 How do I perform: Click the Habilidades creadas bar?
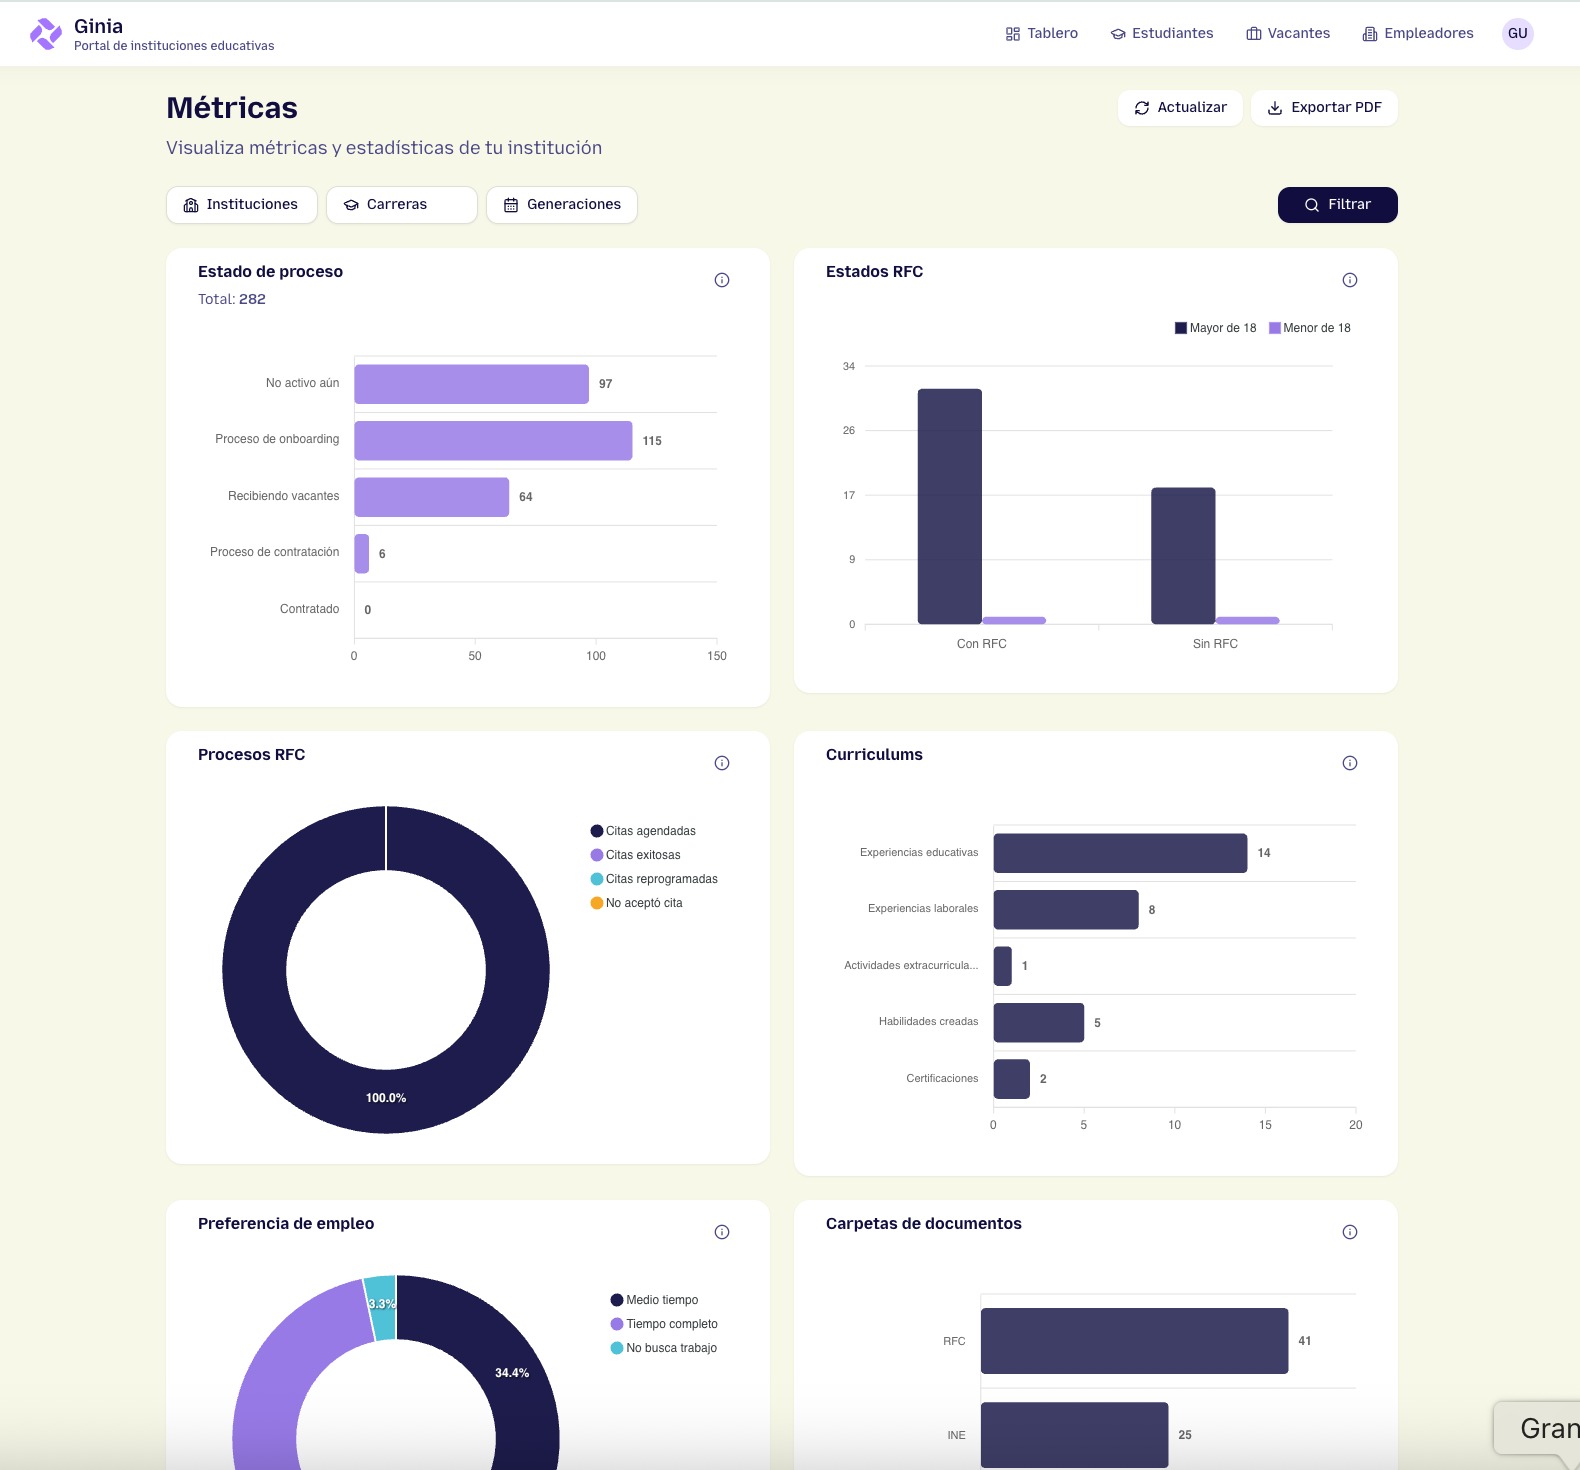1039,1023
